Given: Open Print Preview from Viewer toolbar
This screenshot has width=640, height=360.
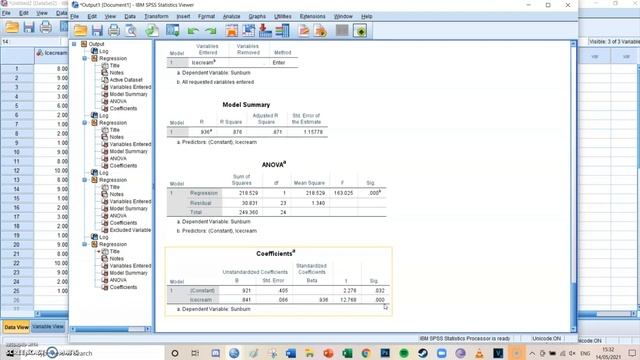Looking at the screenshot, I should [x=131, y=31].
